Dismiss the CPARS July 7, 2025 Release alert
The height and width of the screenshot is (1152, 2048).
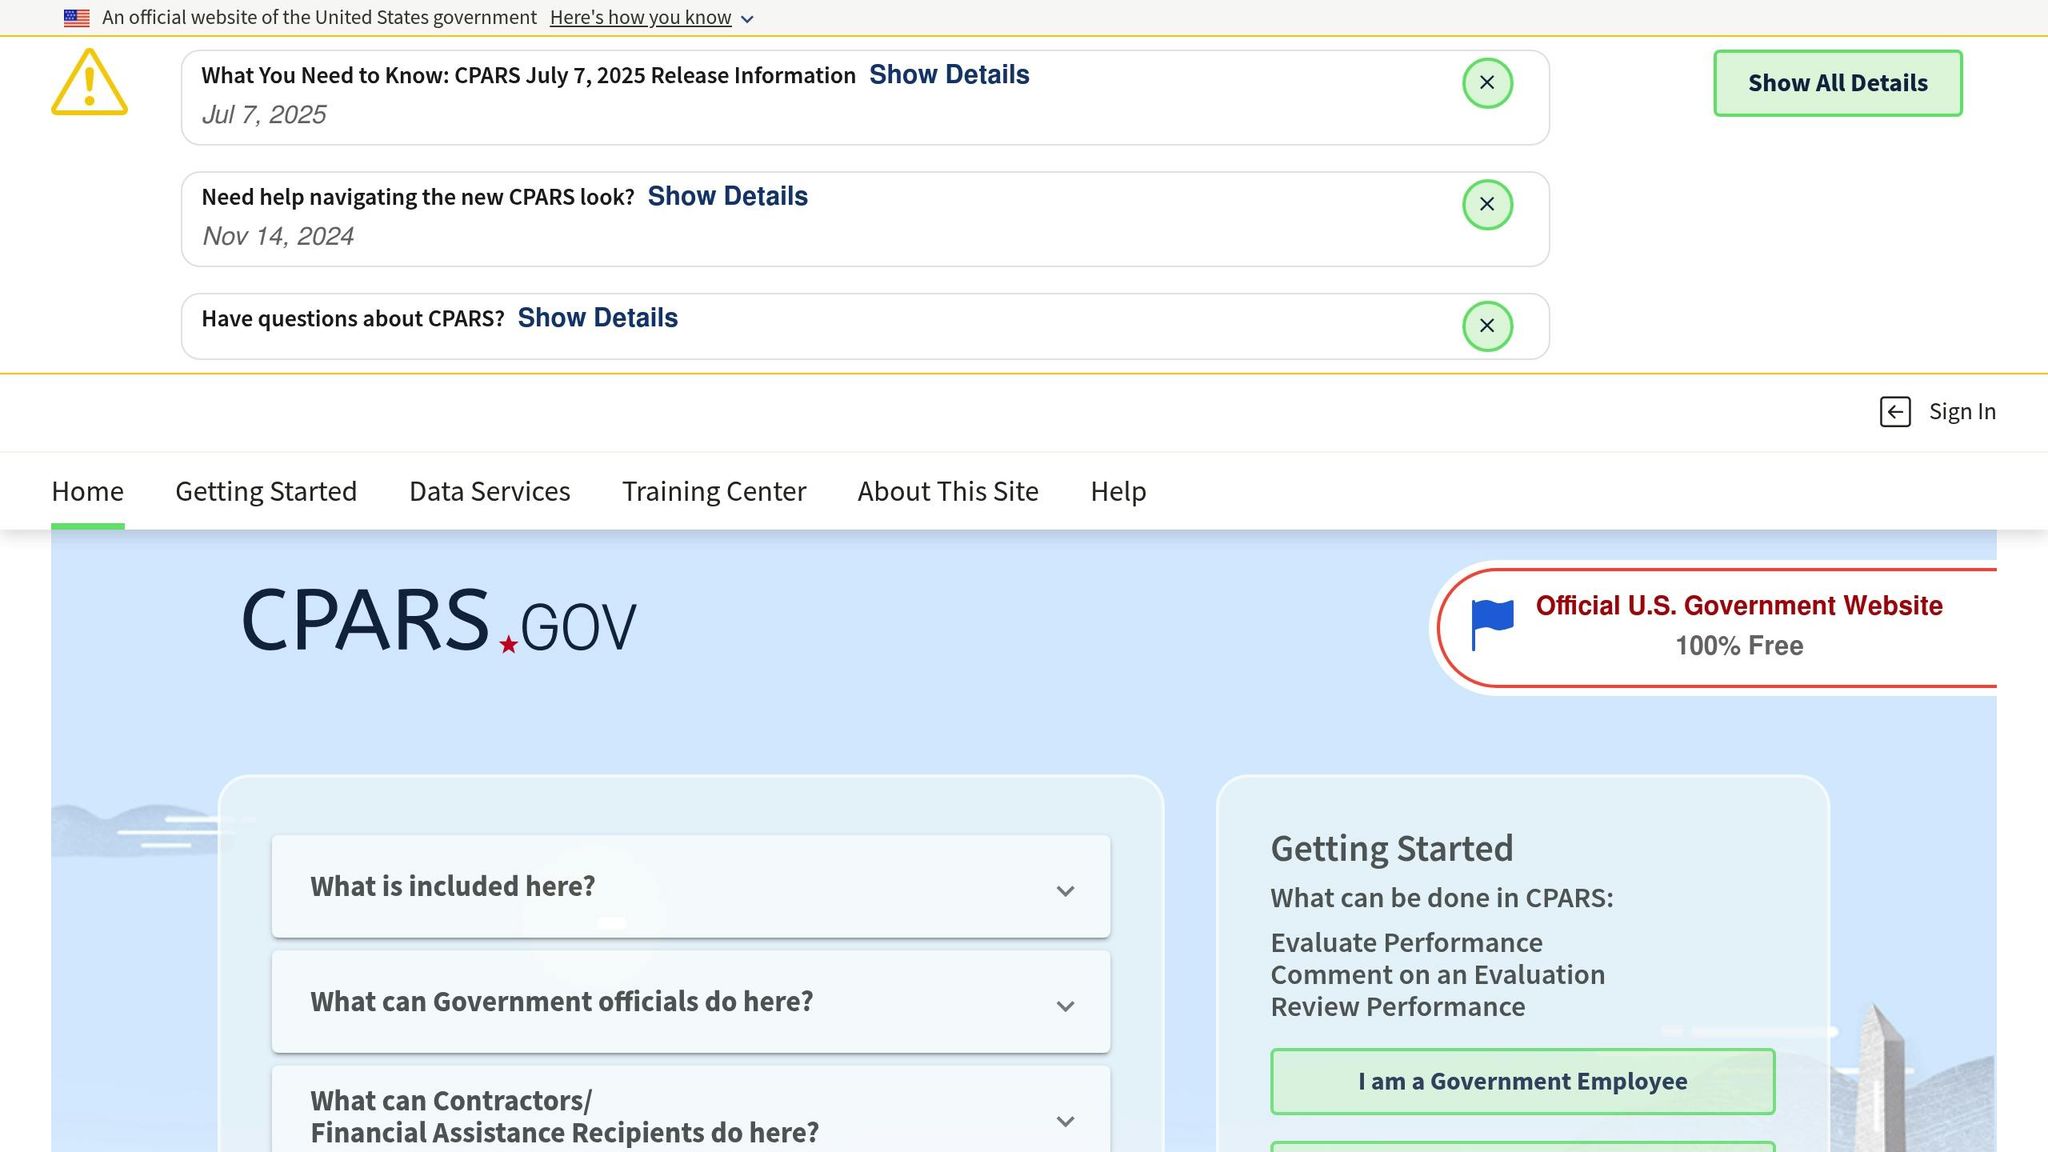pyautogui.click(x=1487, y=83)
